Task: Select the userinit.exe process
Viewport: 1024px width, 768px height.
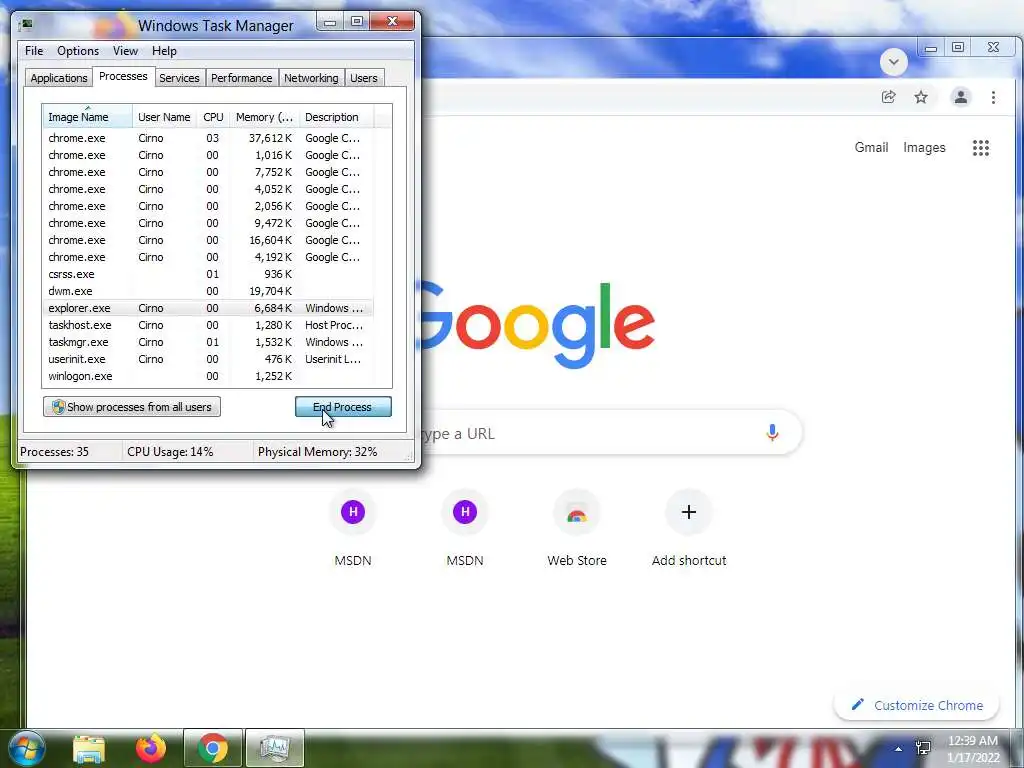Action: 208,359
